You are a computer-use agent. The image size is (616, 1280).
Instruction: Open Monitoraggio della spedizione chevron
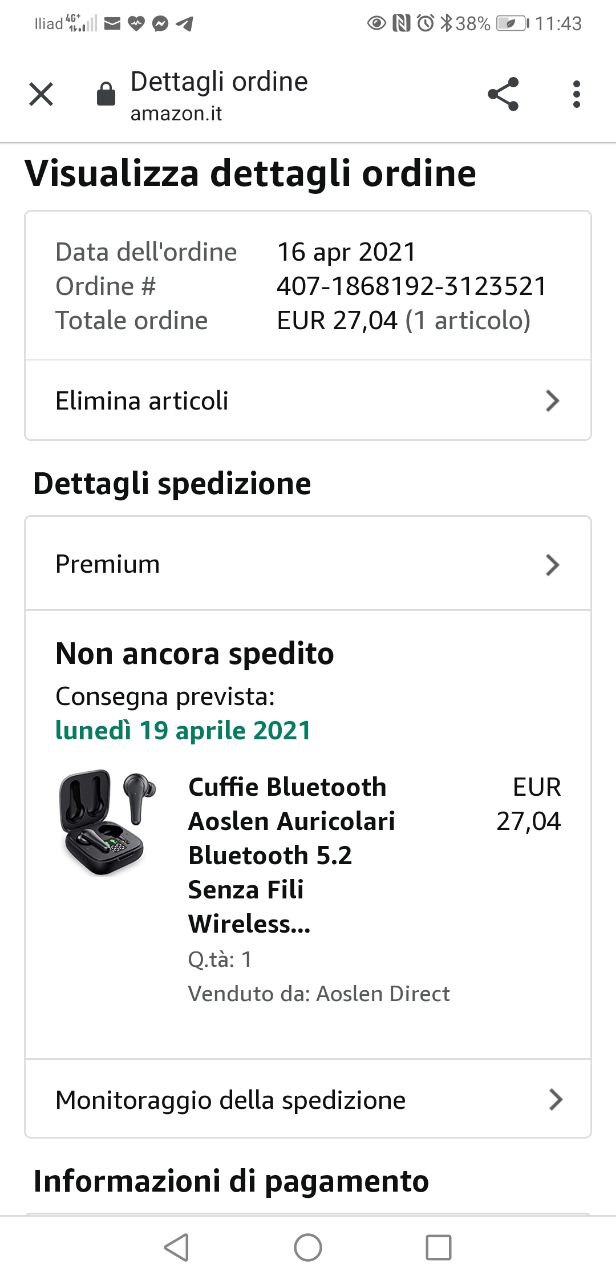[556, 1100]
